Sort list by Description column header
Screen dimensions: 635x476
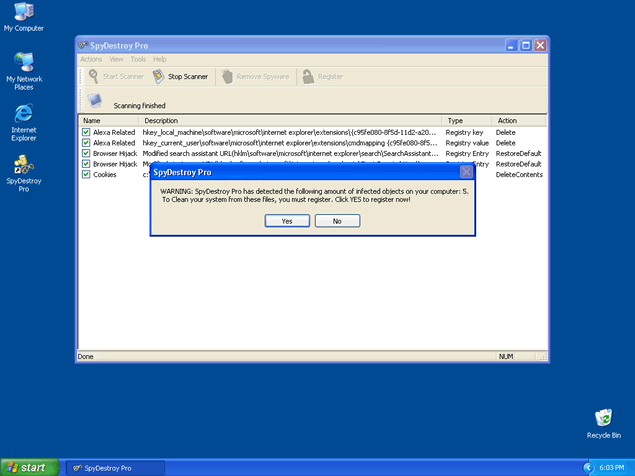click(290, 120)
